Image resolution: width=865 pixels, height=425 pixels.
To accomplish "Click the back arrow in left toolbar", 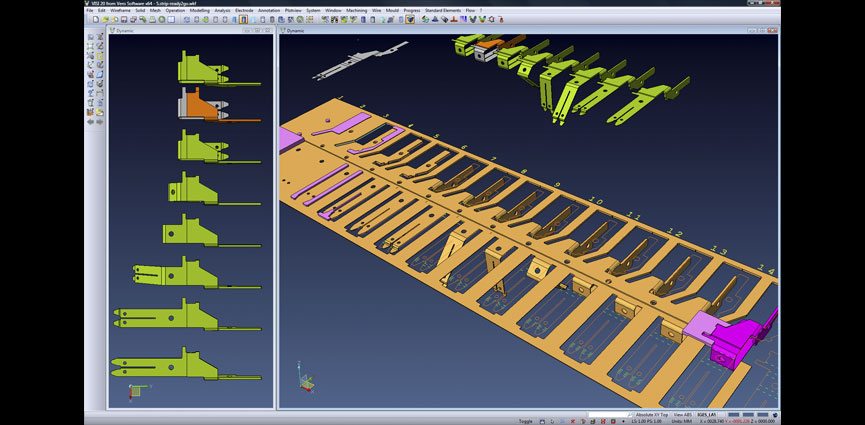I will [90, 122].
